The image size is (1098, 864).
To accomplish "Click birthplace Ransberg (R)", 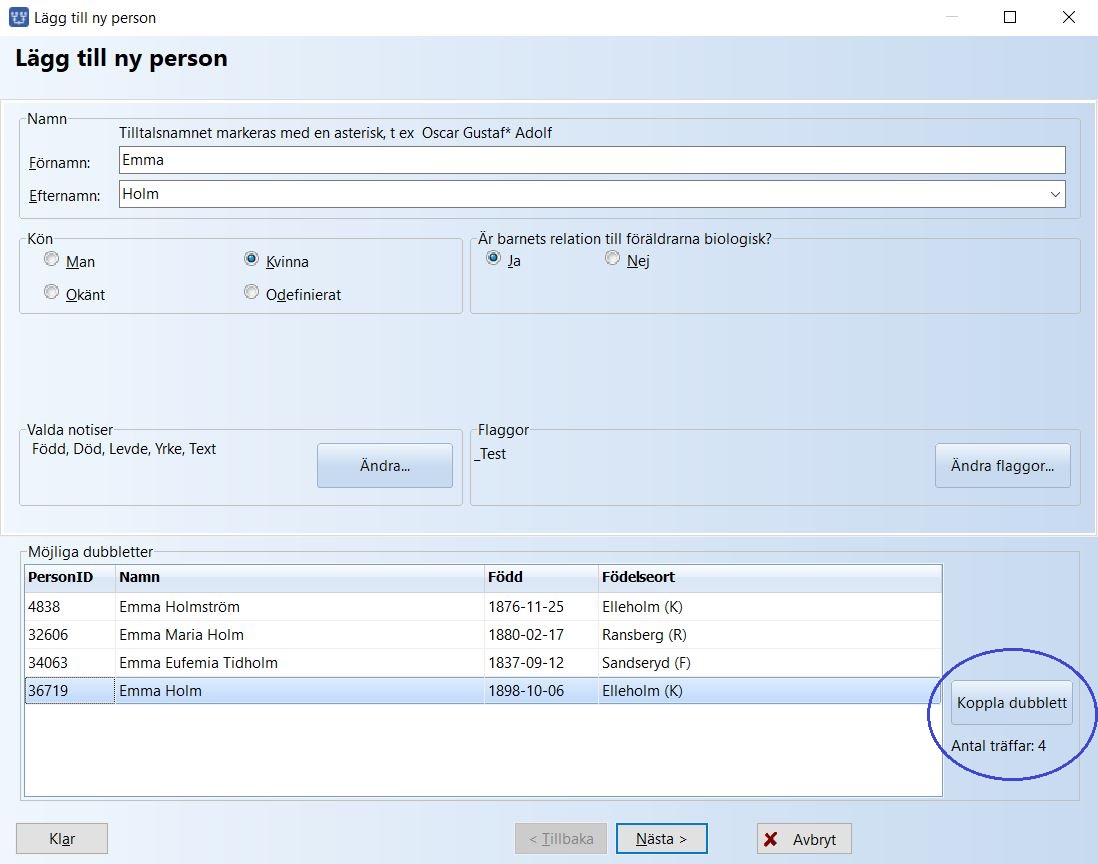I will click(644, 635).
